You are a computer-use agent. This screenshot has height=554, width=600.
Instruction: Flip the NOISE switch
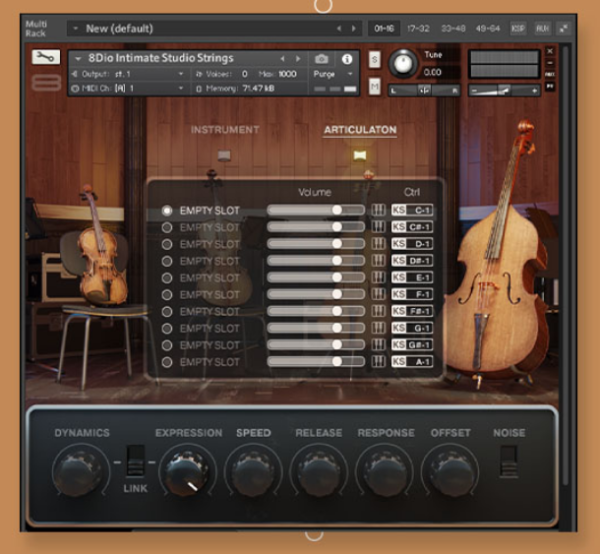pos(509,461)
